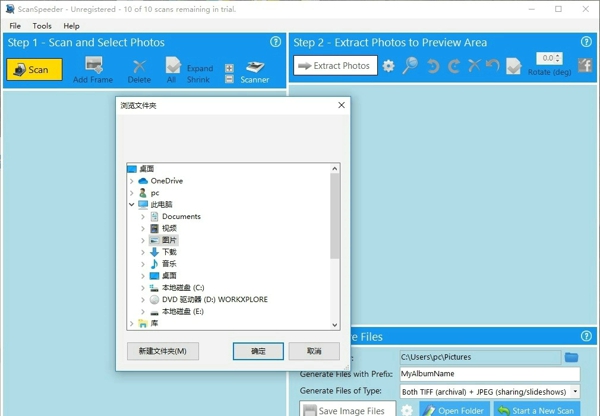Click the yellow Scan button
The height and width of the screenshot is (416, 600).
click(34, 69)
